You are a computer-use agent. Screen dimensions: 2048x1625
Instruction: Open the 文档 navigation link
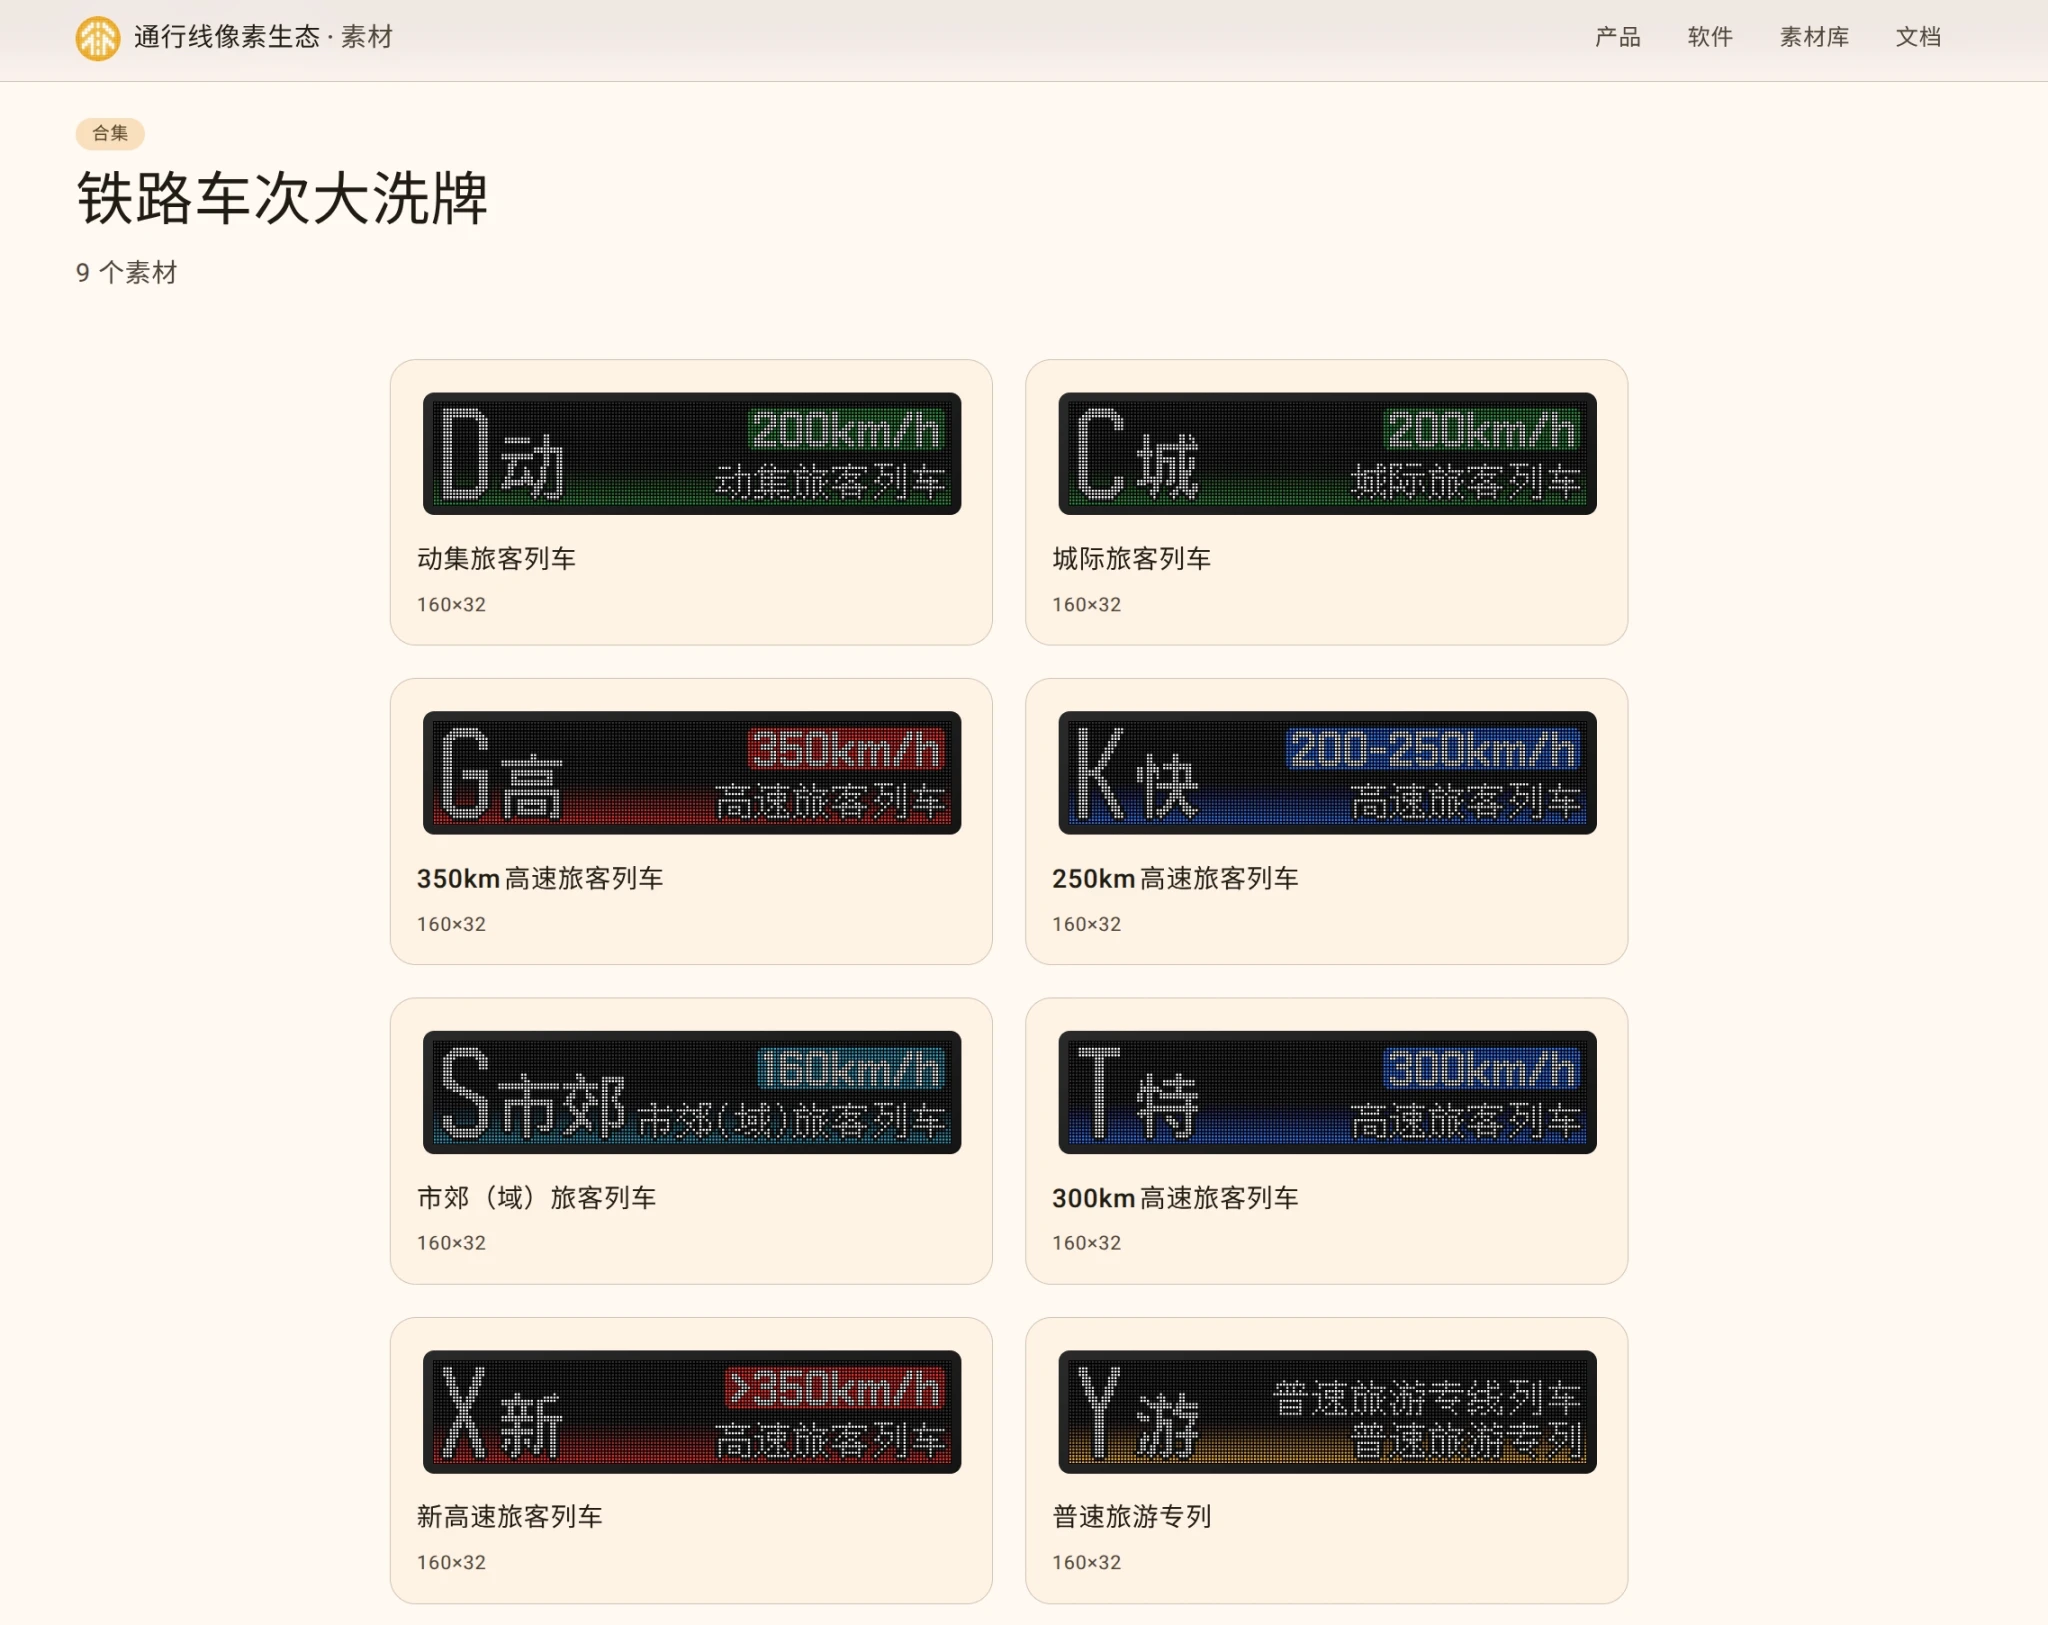[x=1918, y=37]
